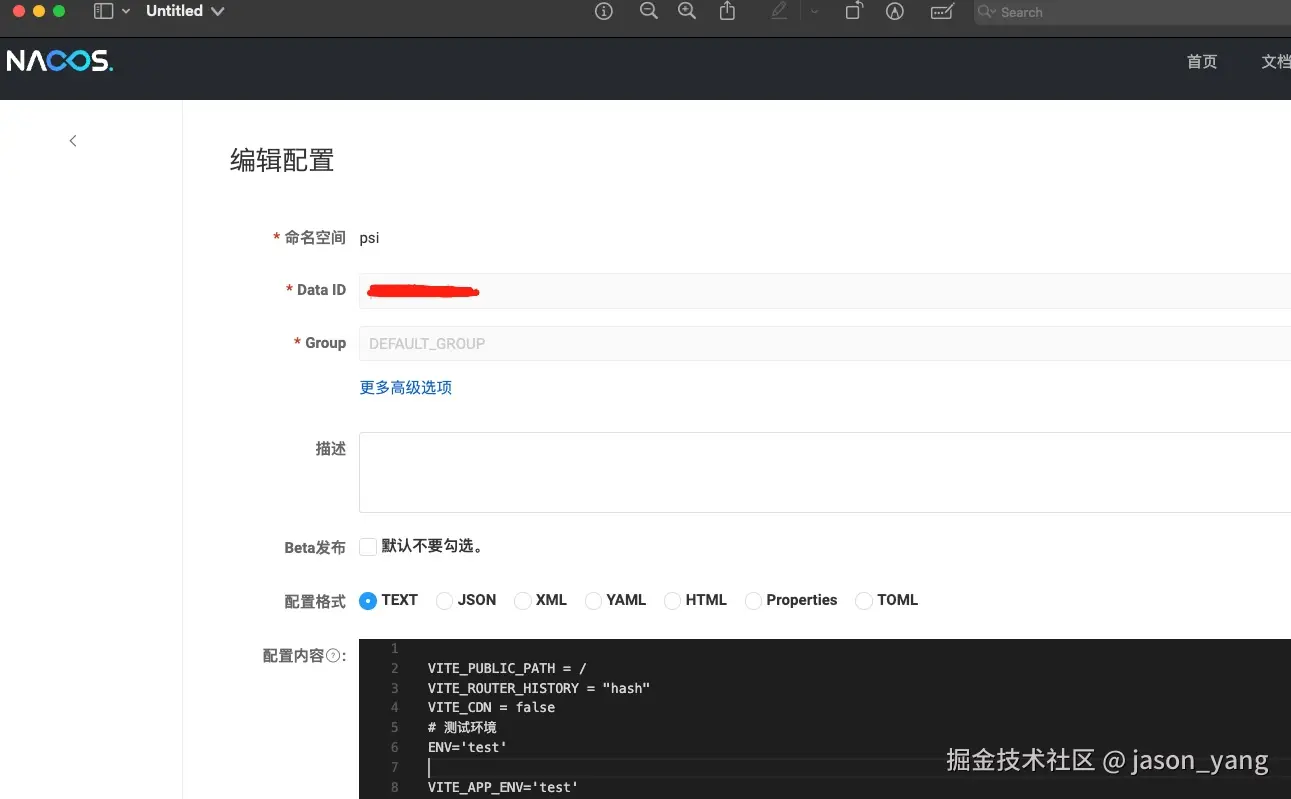Click the Preview share icon
This screenshot has width=1291, height=799.
[x=728, y=11]
